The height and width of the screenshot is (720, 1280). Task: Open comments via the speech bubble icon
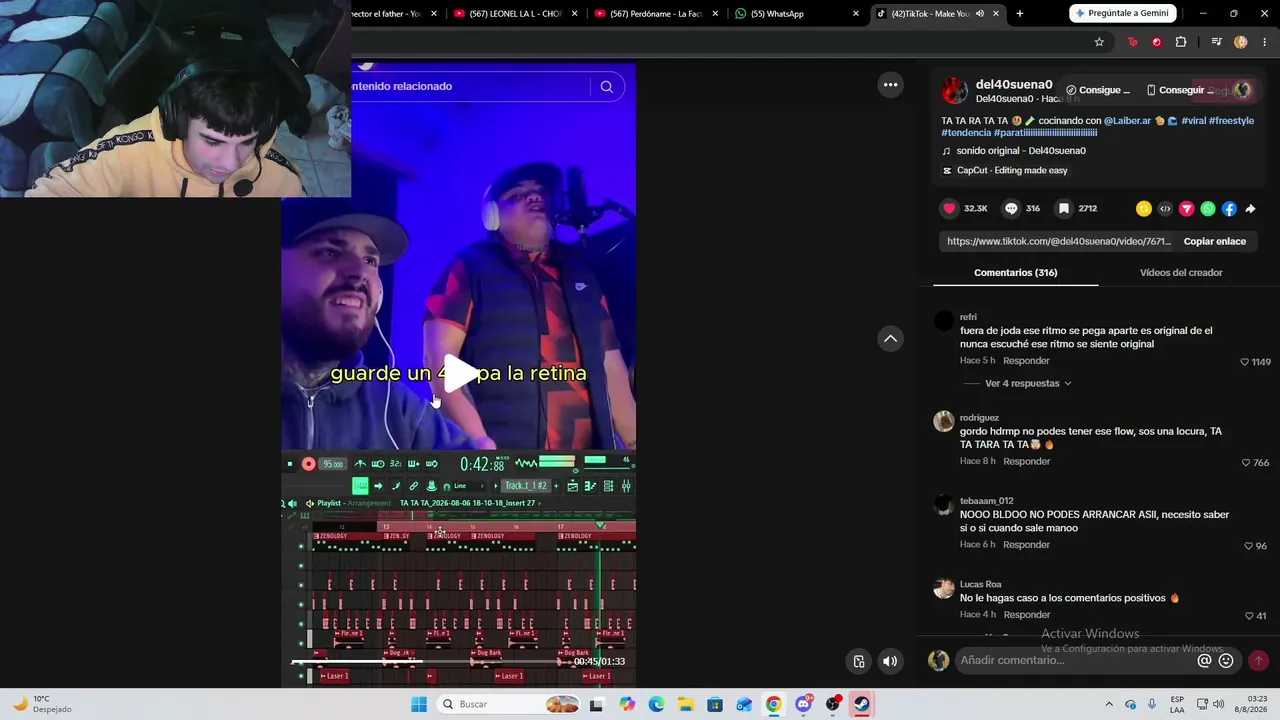[1011, 209]
